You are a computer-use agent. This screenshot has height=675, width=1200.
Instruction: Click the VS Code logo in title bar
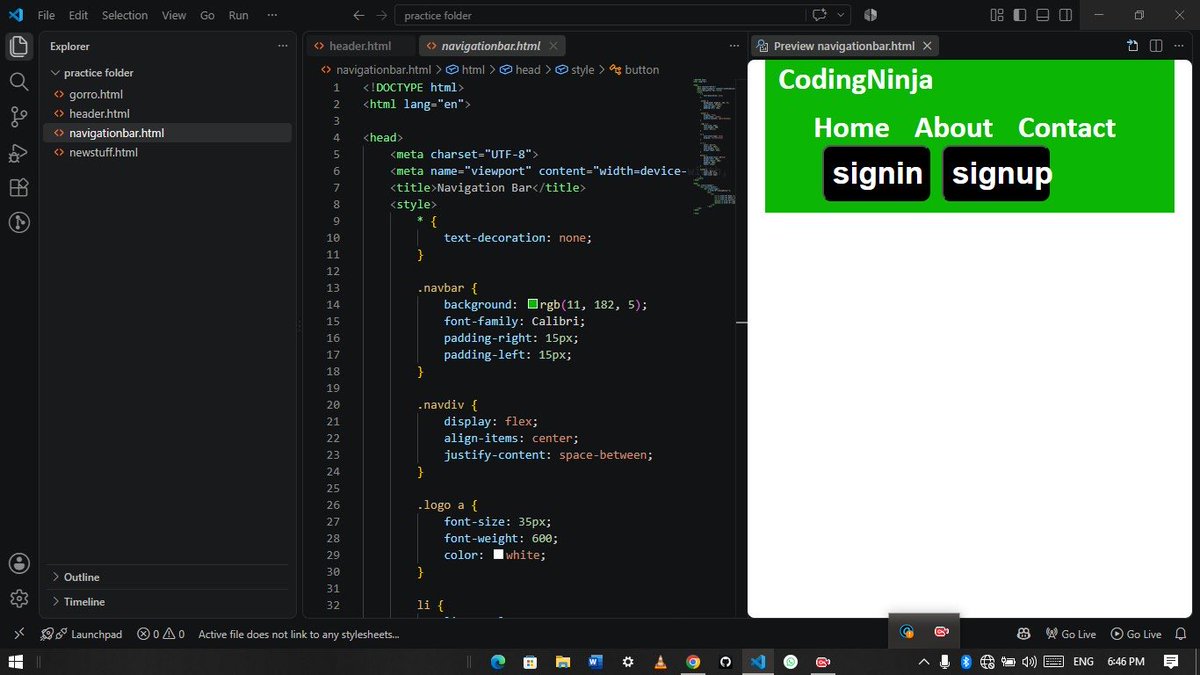[x=15, y=15]
